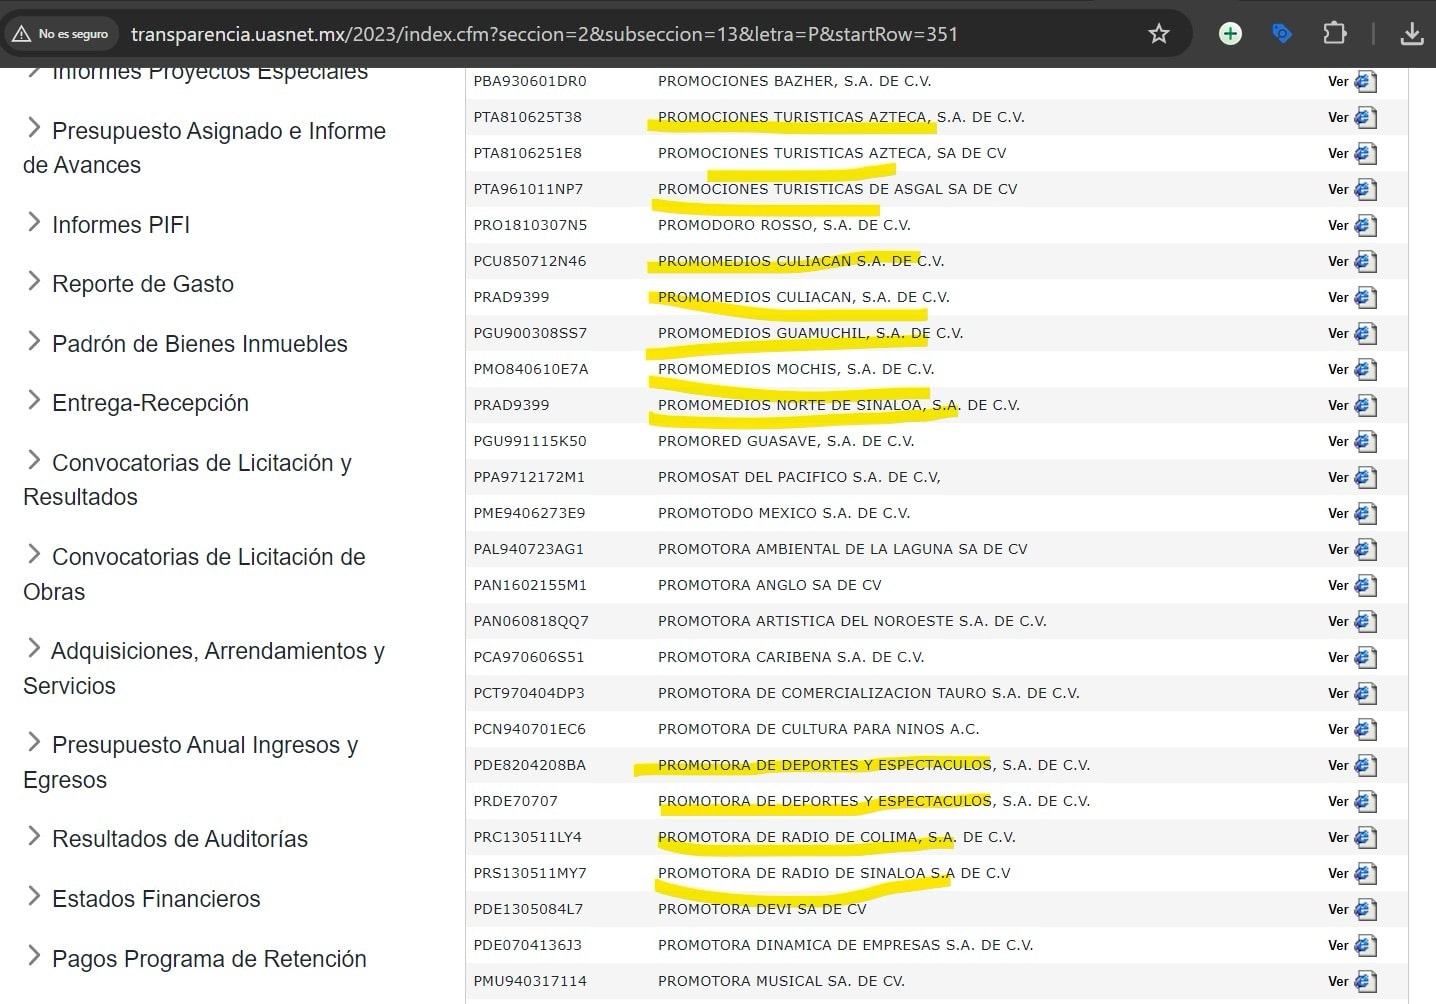This screenshot has height=1004, width=1436.
Task: Open the Ver icon for PROMOTORA MUSICAL
Action: [x=1365, y=981]
